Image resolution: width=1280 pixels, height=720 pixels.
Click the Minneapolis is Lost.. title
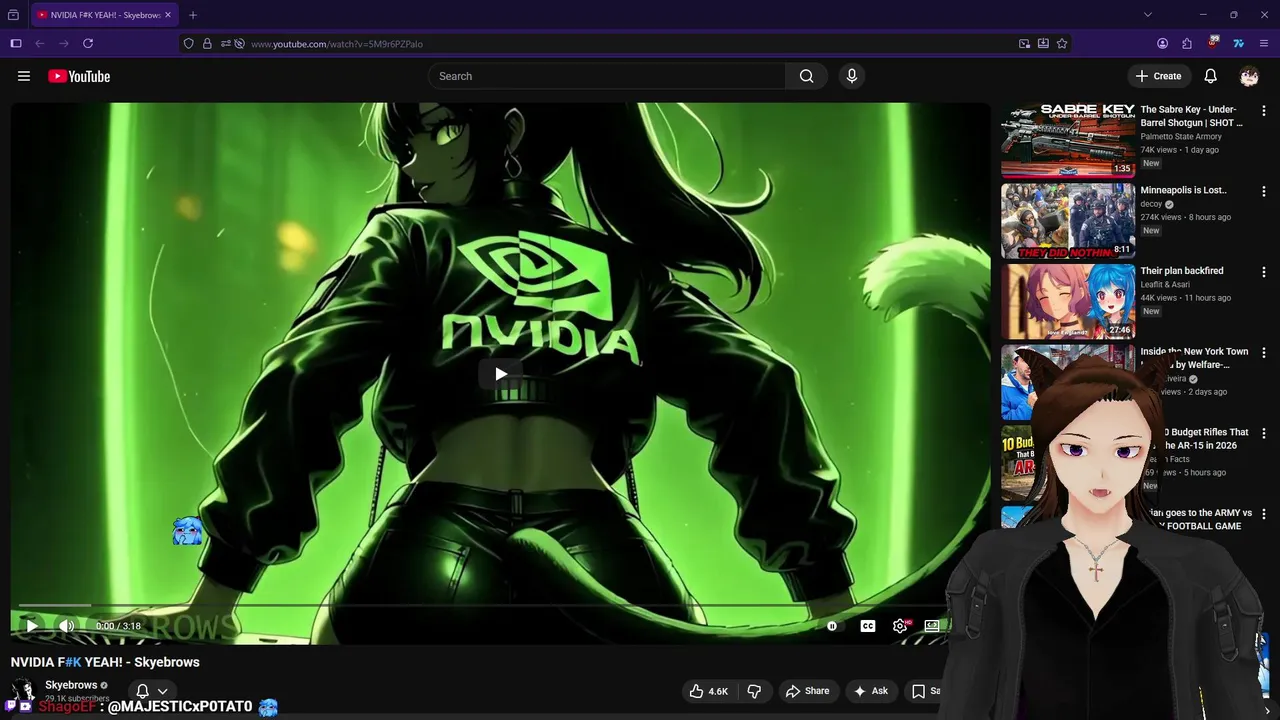pyautogui.click(x=1184, y=190)
